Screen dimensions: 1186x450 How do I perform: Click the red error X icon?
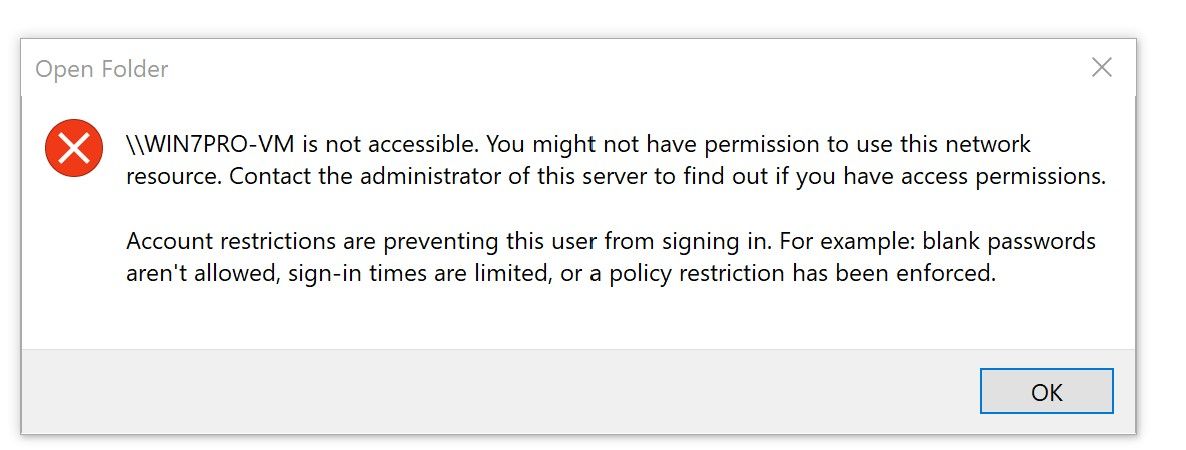click(73, 148)
